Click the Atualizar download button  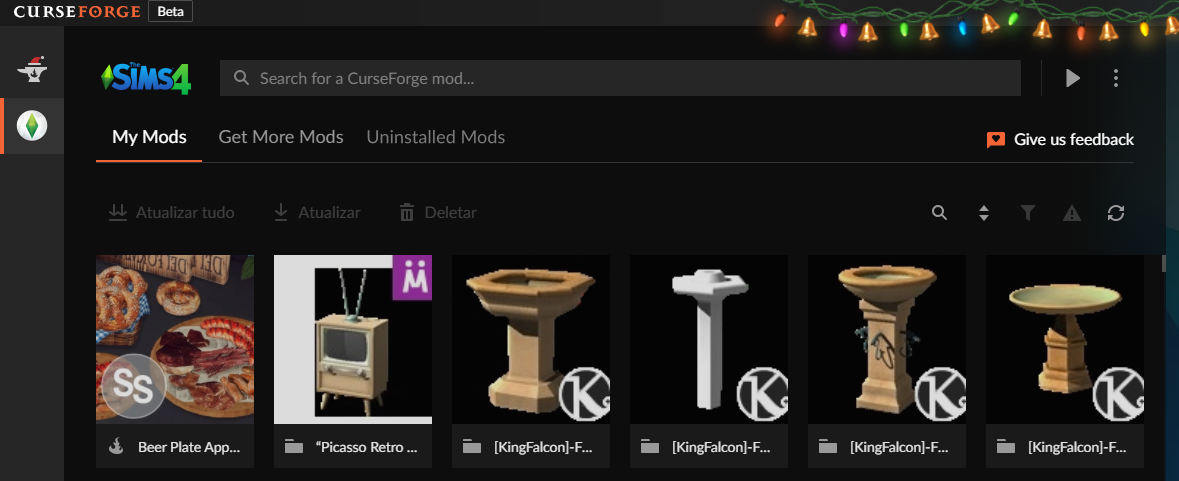pyautogui.click(x=317, y=213)
